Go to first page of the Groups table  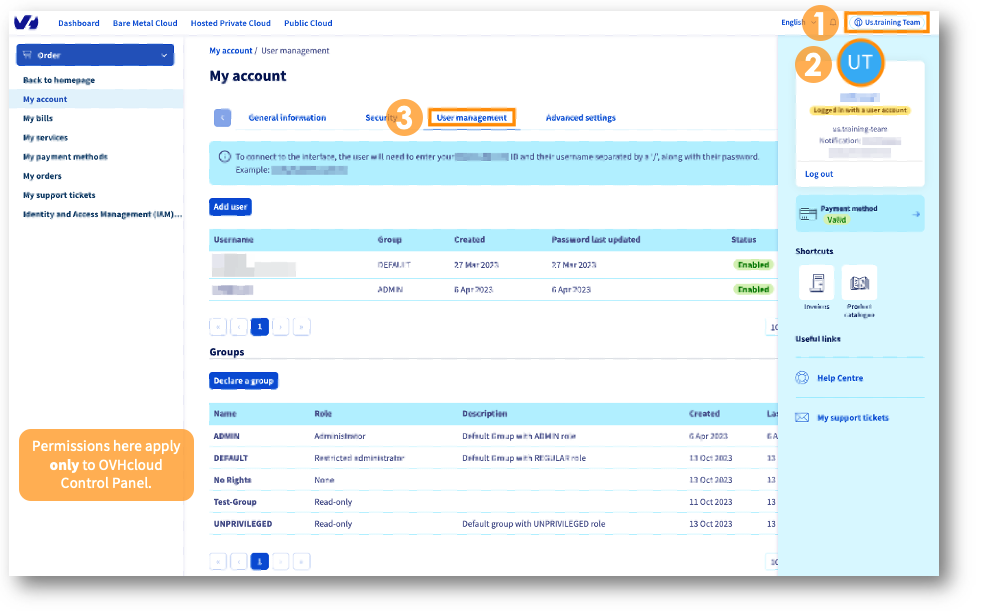(x=218, y=562)
